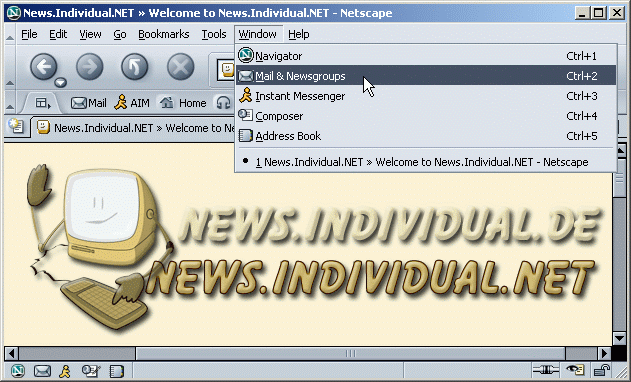The image size is (631, 382).
Task: Click the Home button in personal toolbar
Action: coord(183,103)
